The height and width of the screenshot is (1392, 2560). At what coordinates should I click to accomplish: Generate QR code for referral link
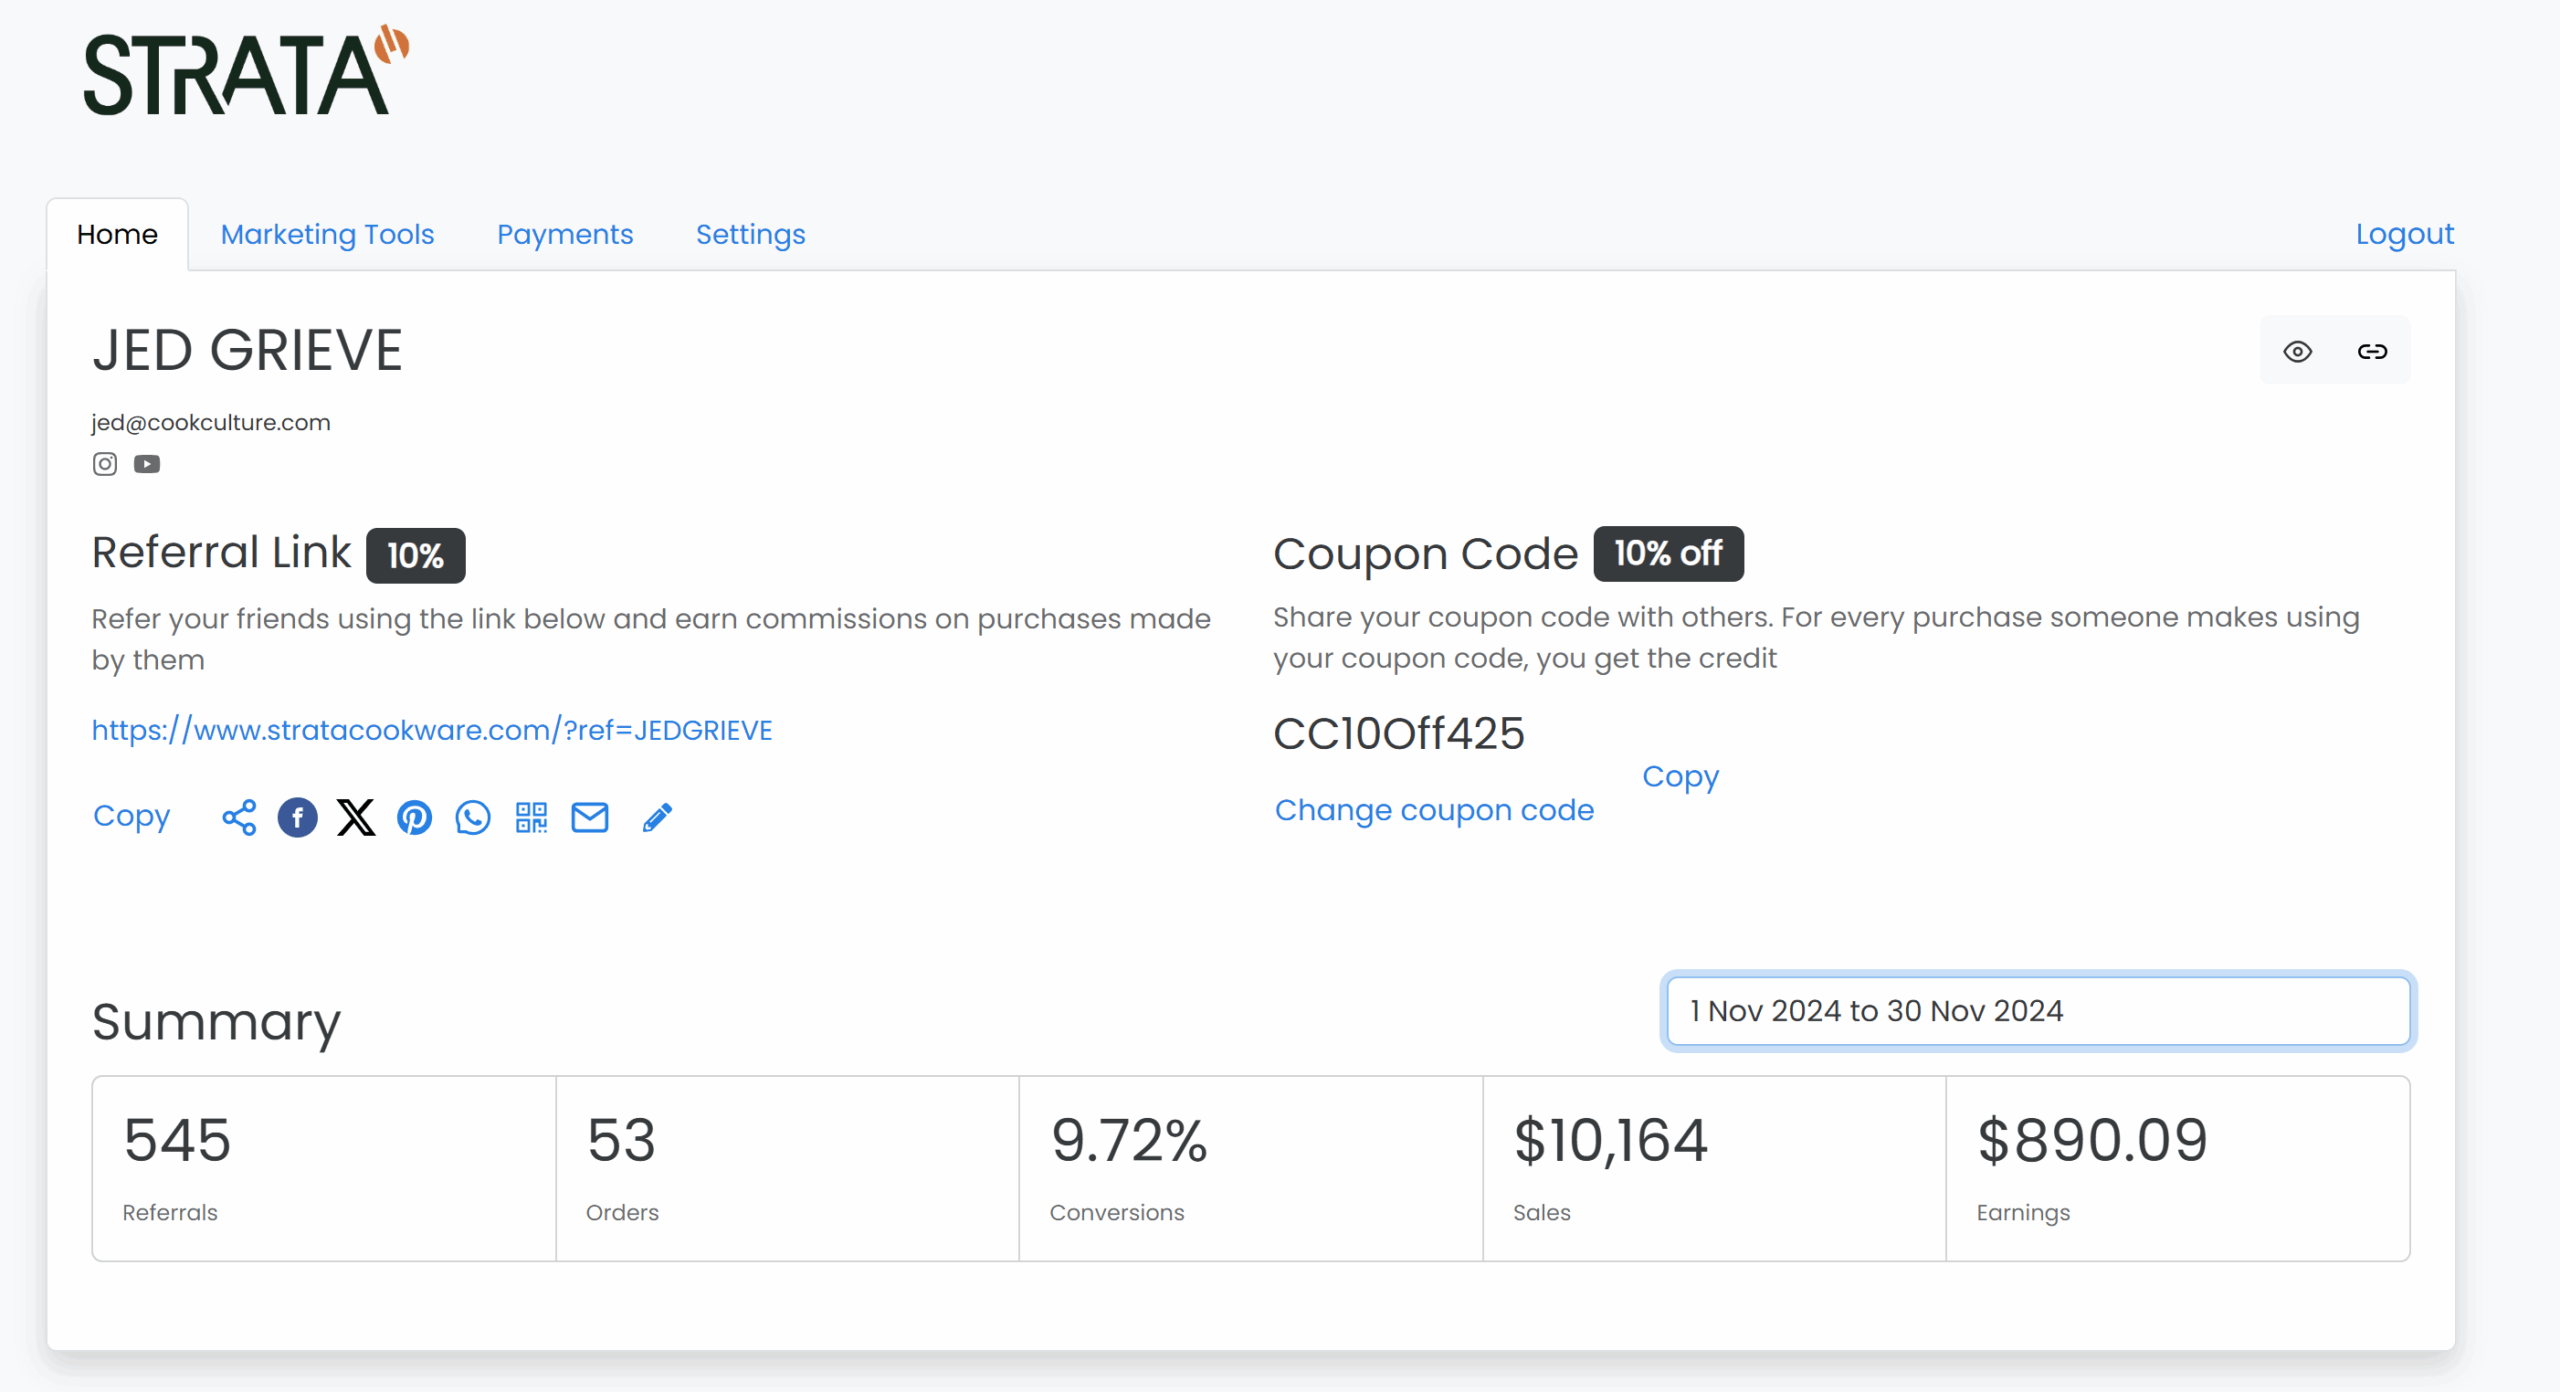point(531,817)
